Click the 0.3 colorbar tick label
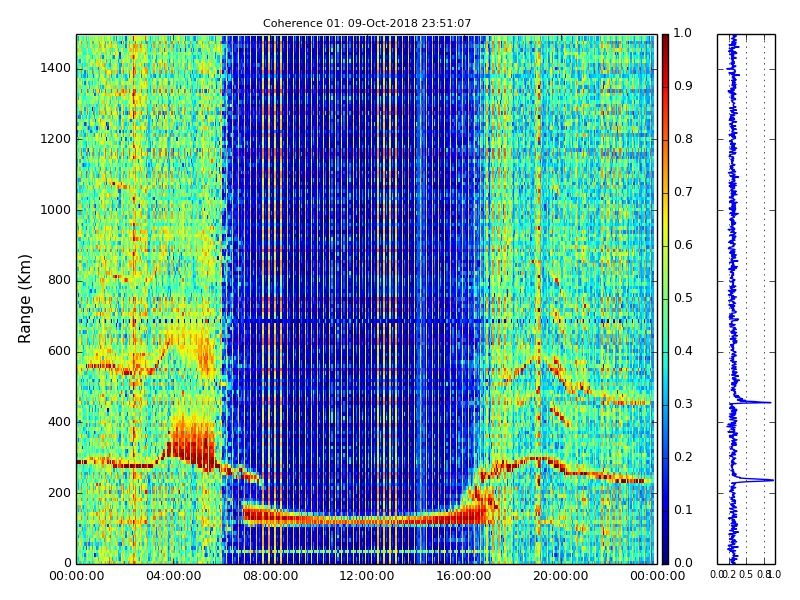The height and width of the screenshot is (600, 800). 683,404
